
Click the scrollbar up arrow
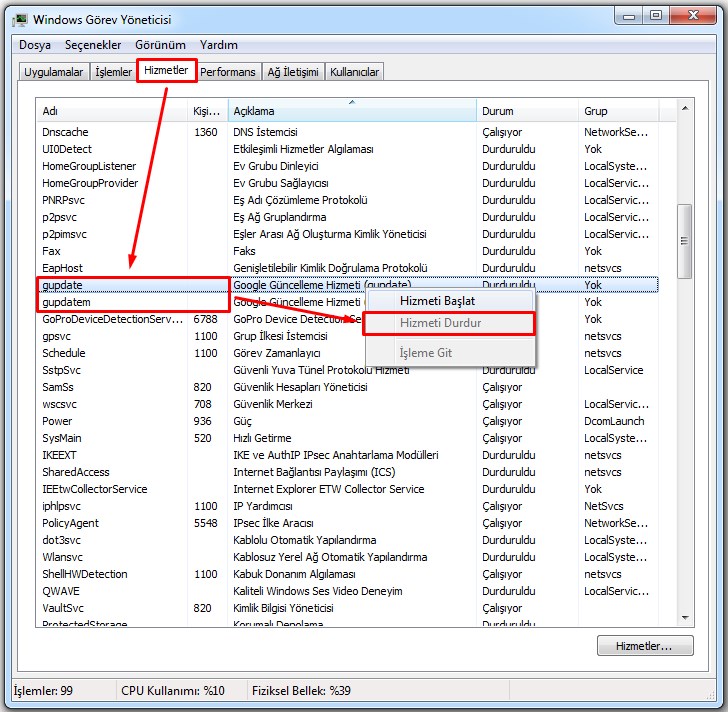[685, 106]
